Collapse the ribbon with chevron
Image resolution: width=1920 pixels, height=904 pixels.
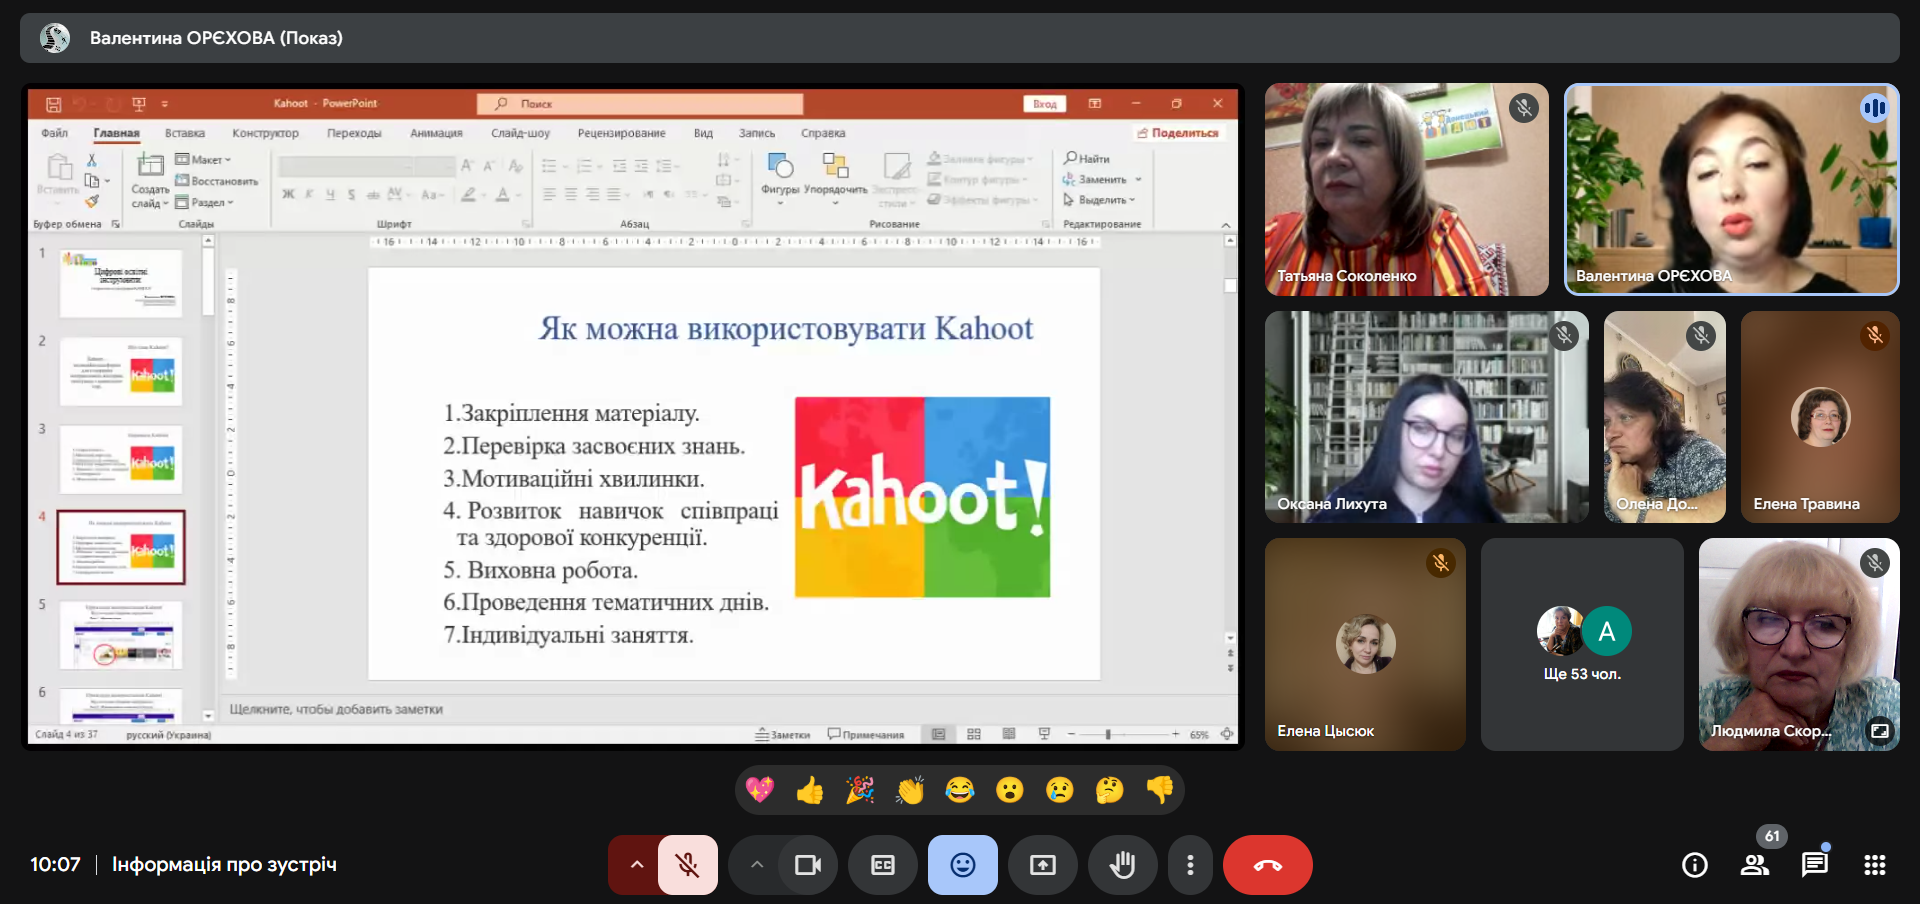pos(1226,225)
